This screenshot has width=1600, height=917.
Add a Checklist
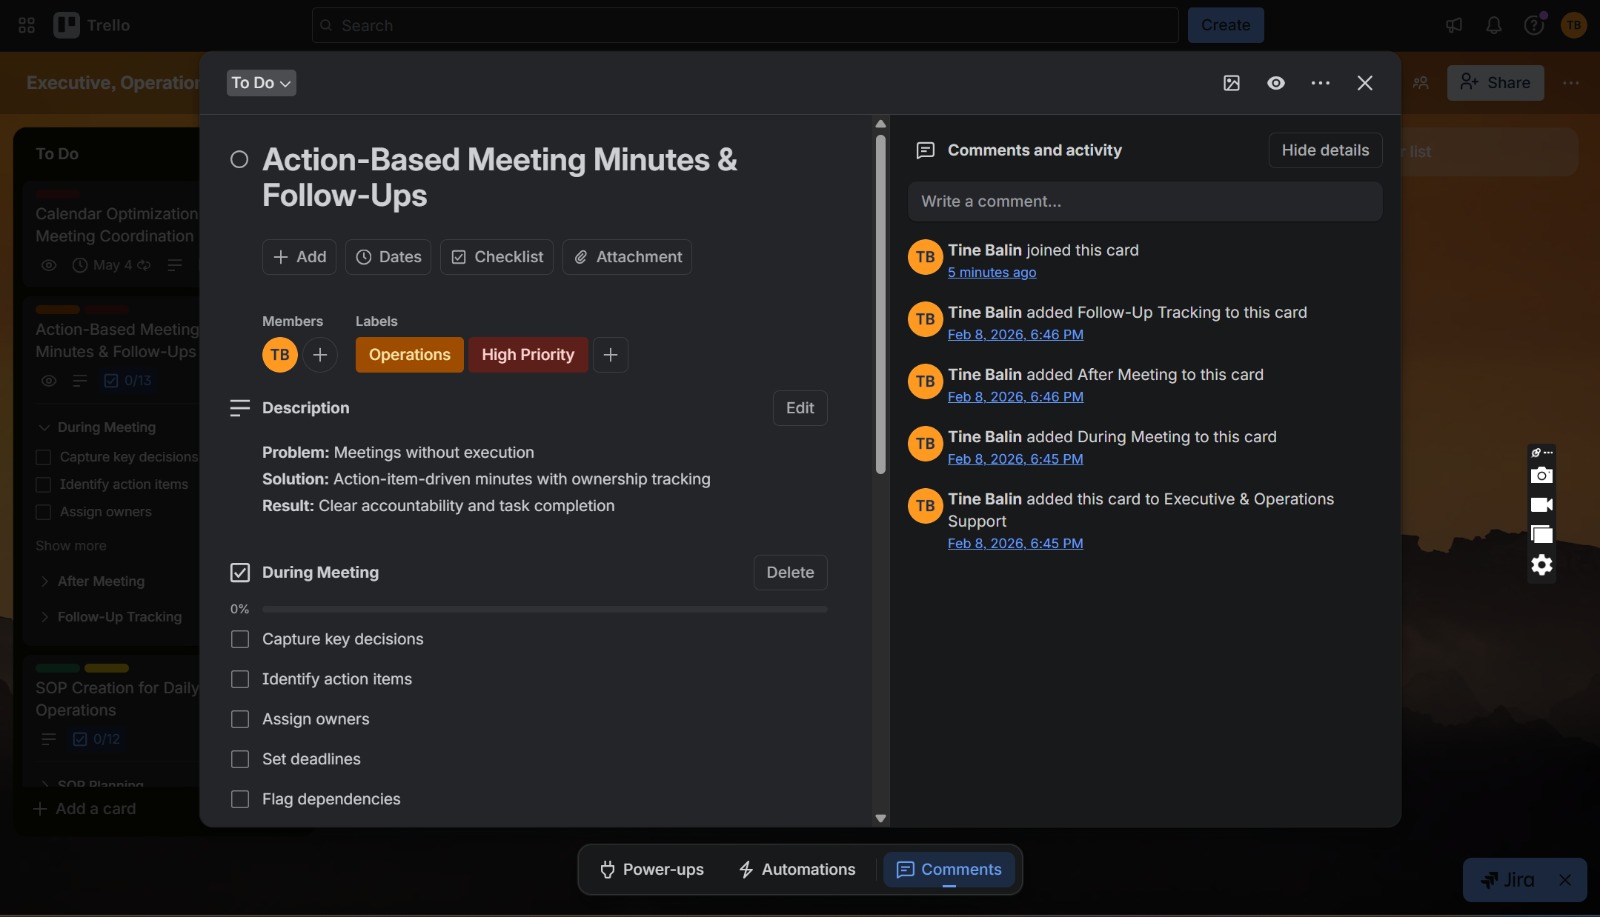point(497,257)
